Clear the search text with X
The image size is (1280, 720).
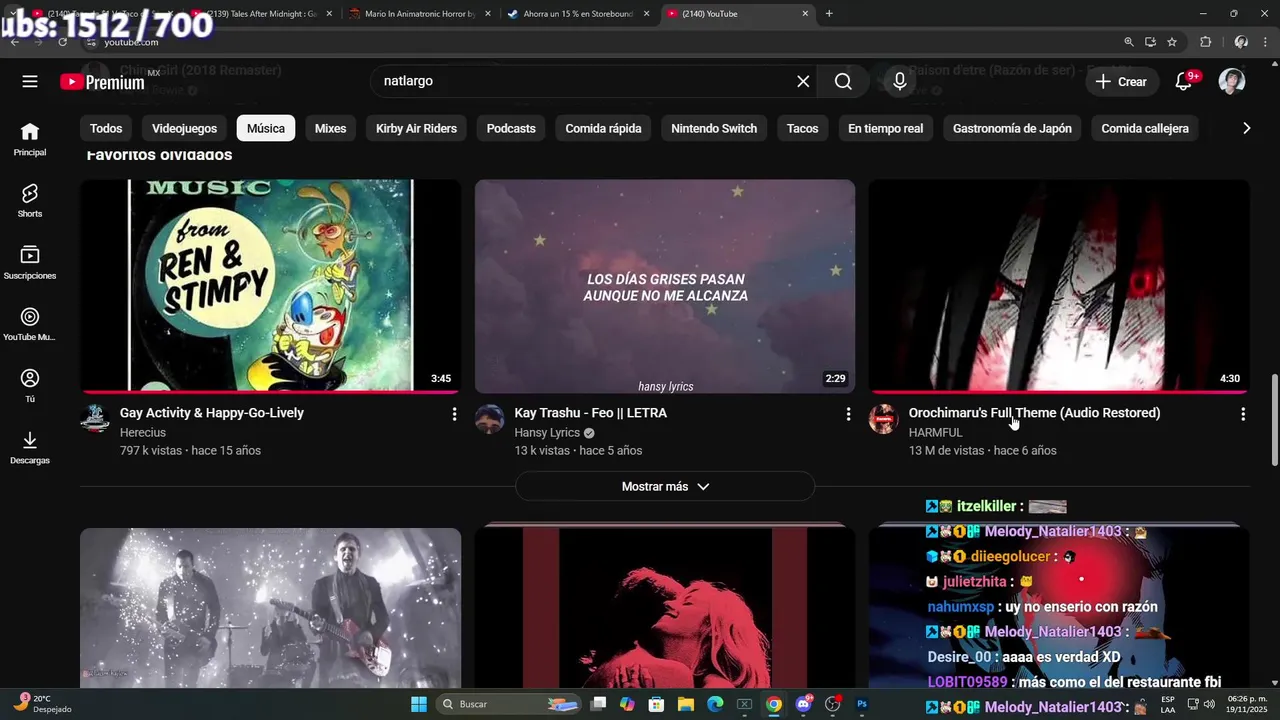(803, 82)
